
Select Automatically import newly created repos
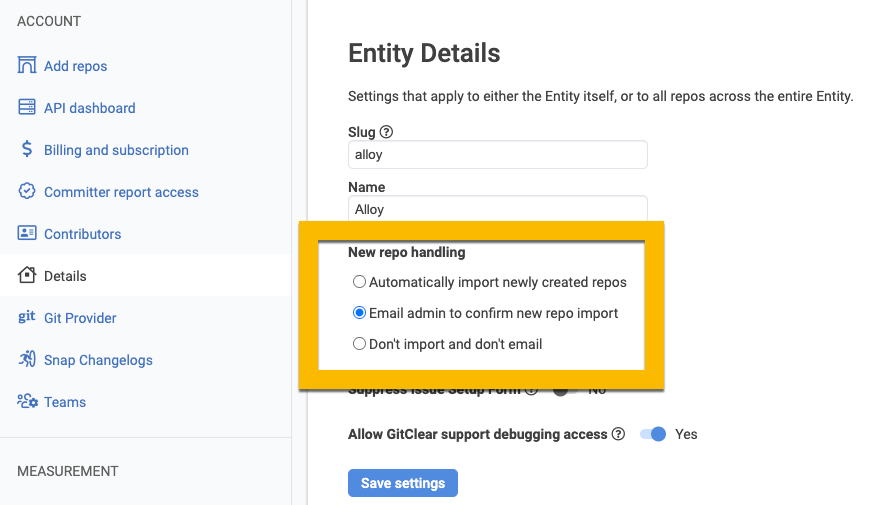tap(360, 283)
